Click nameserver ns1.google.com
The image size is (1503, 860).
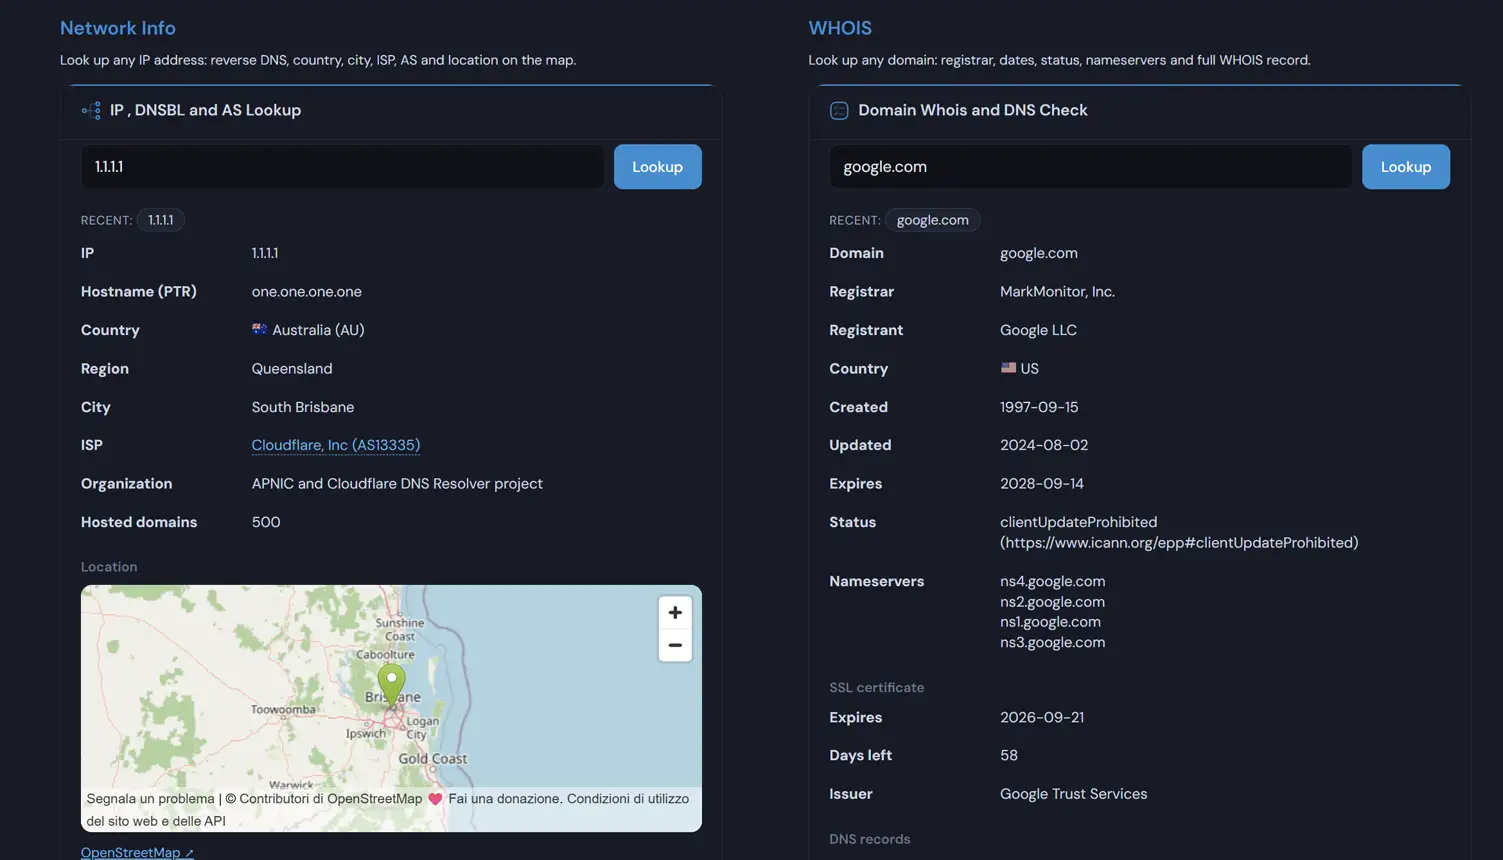click(x=1050, y=622)
